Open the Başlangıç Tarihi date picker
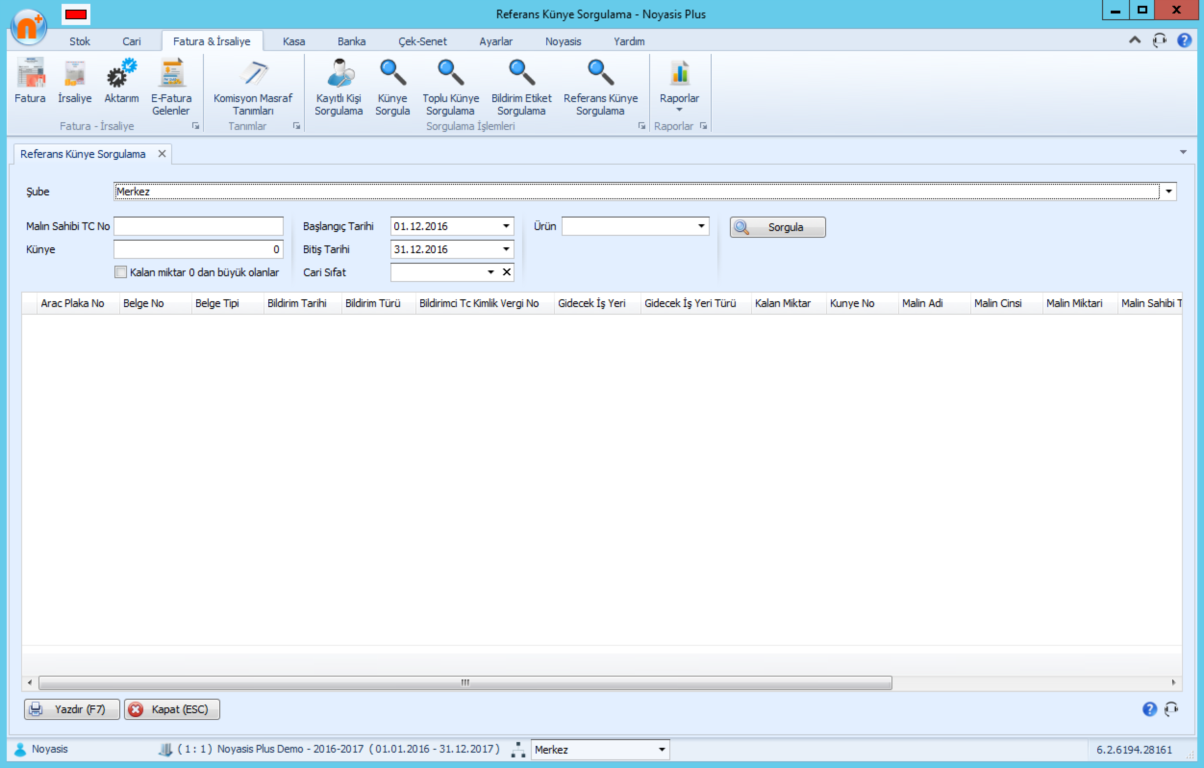 tap(506, 226)
